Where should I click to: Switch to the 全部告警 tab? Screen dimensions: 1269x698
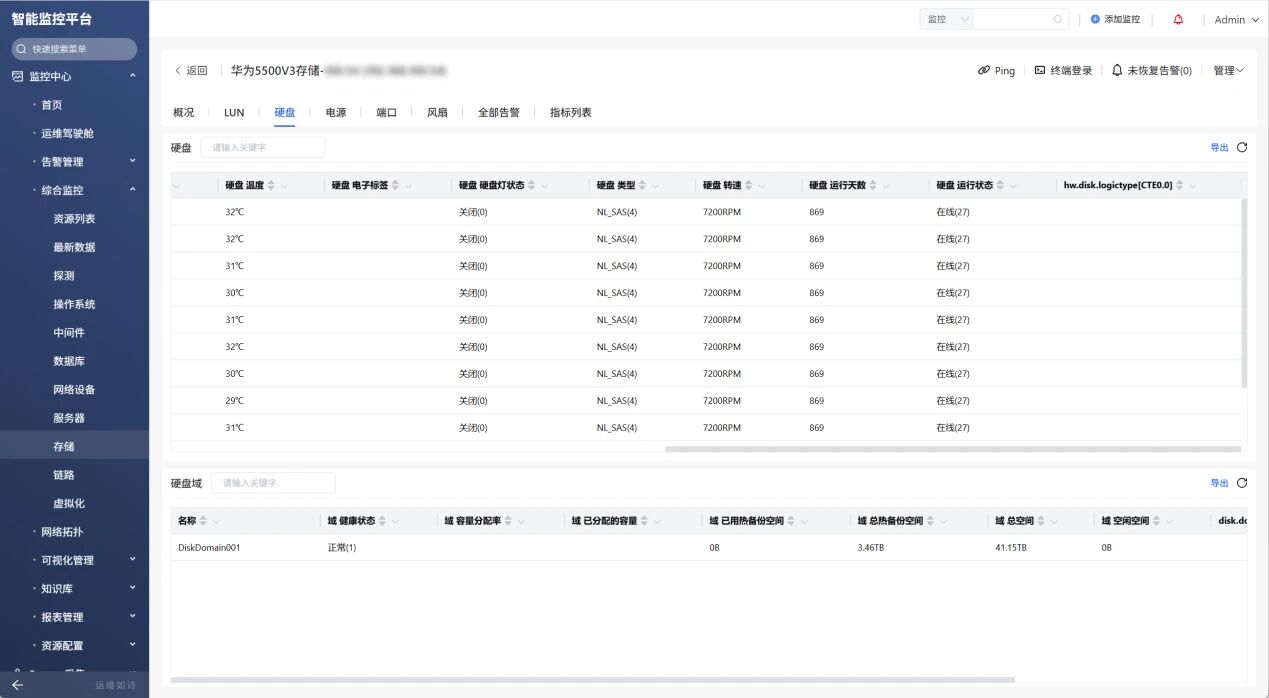pyautogui.click(x=498, y=113)
